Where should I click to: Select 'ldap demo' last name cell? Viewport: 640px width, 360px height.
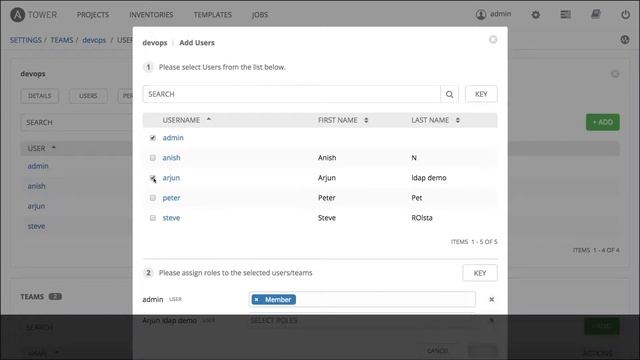(x=429, y=178)
